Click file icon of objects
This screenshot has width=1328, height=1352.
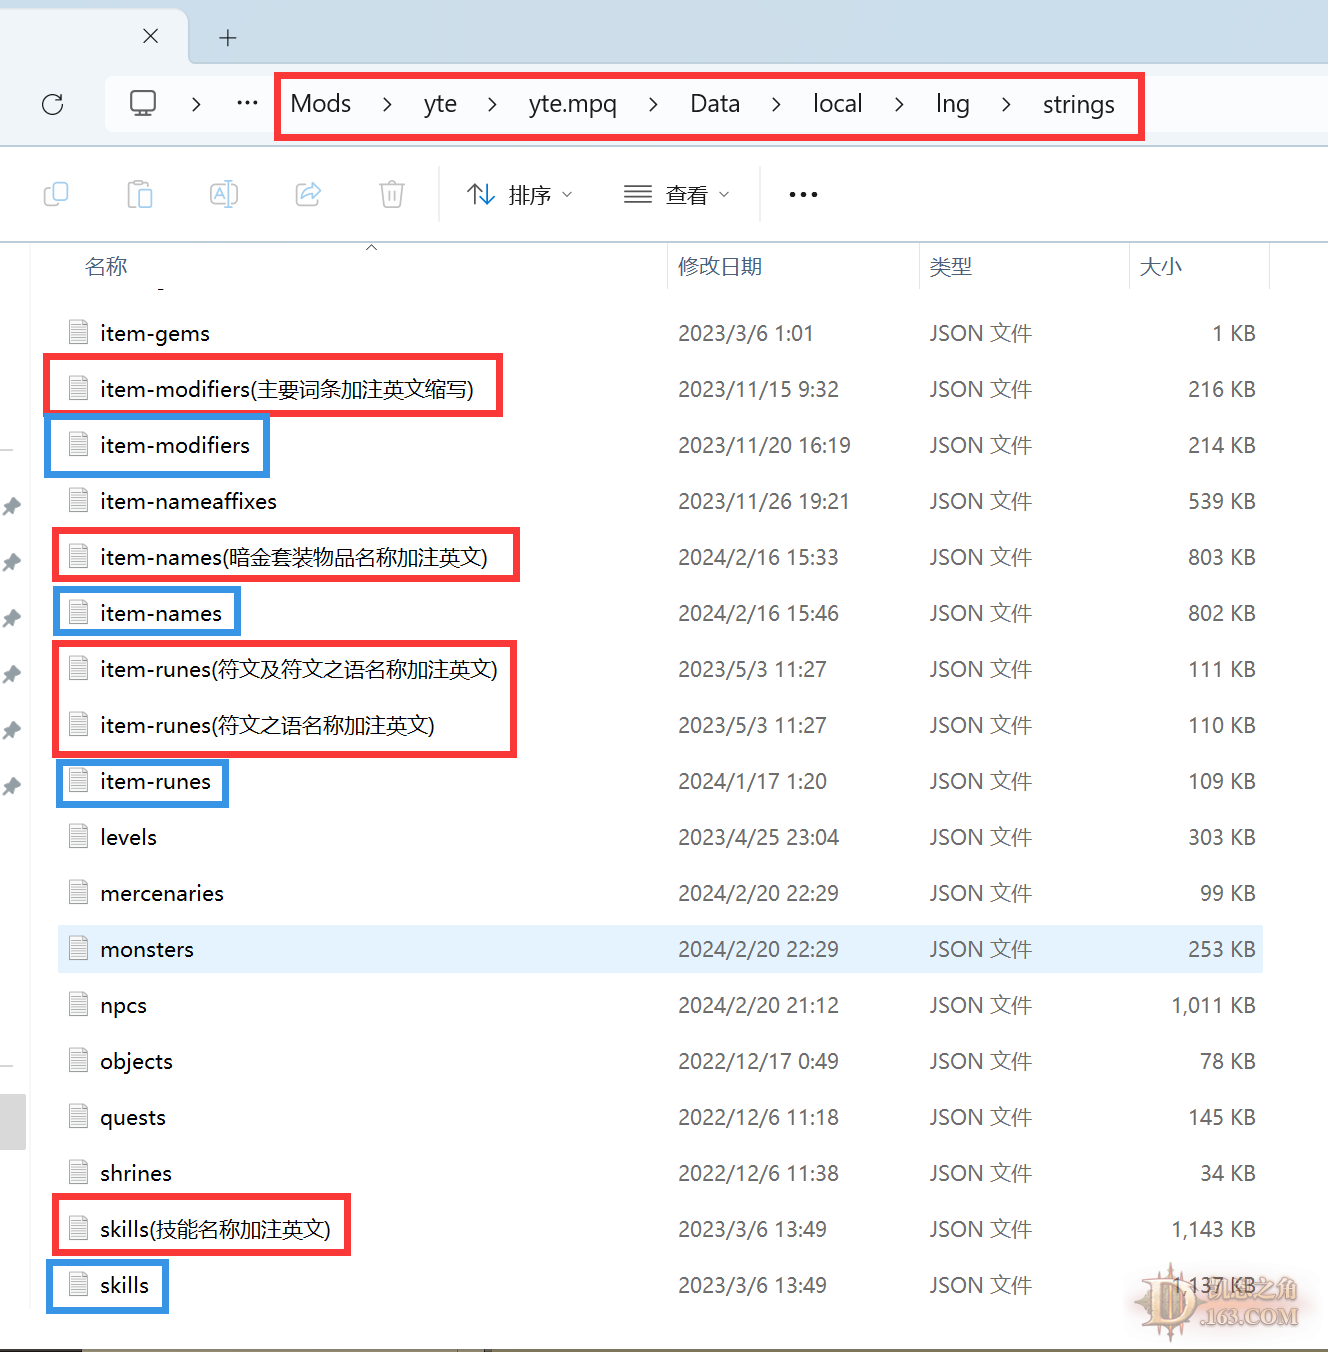coord(79,1060)
